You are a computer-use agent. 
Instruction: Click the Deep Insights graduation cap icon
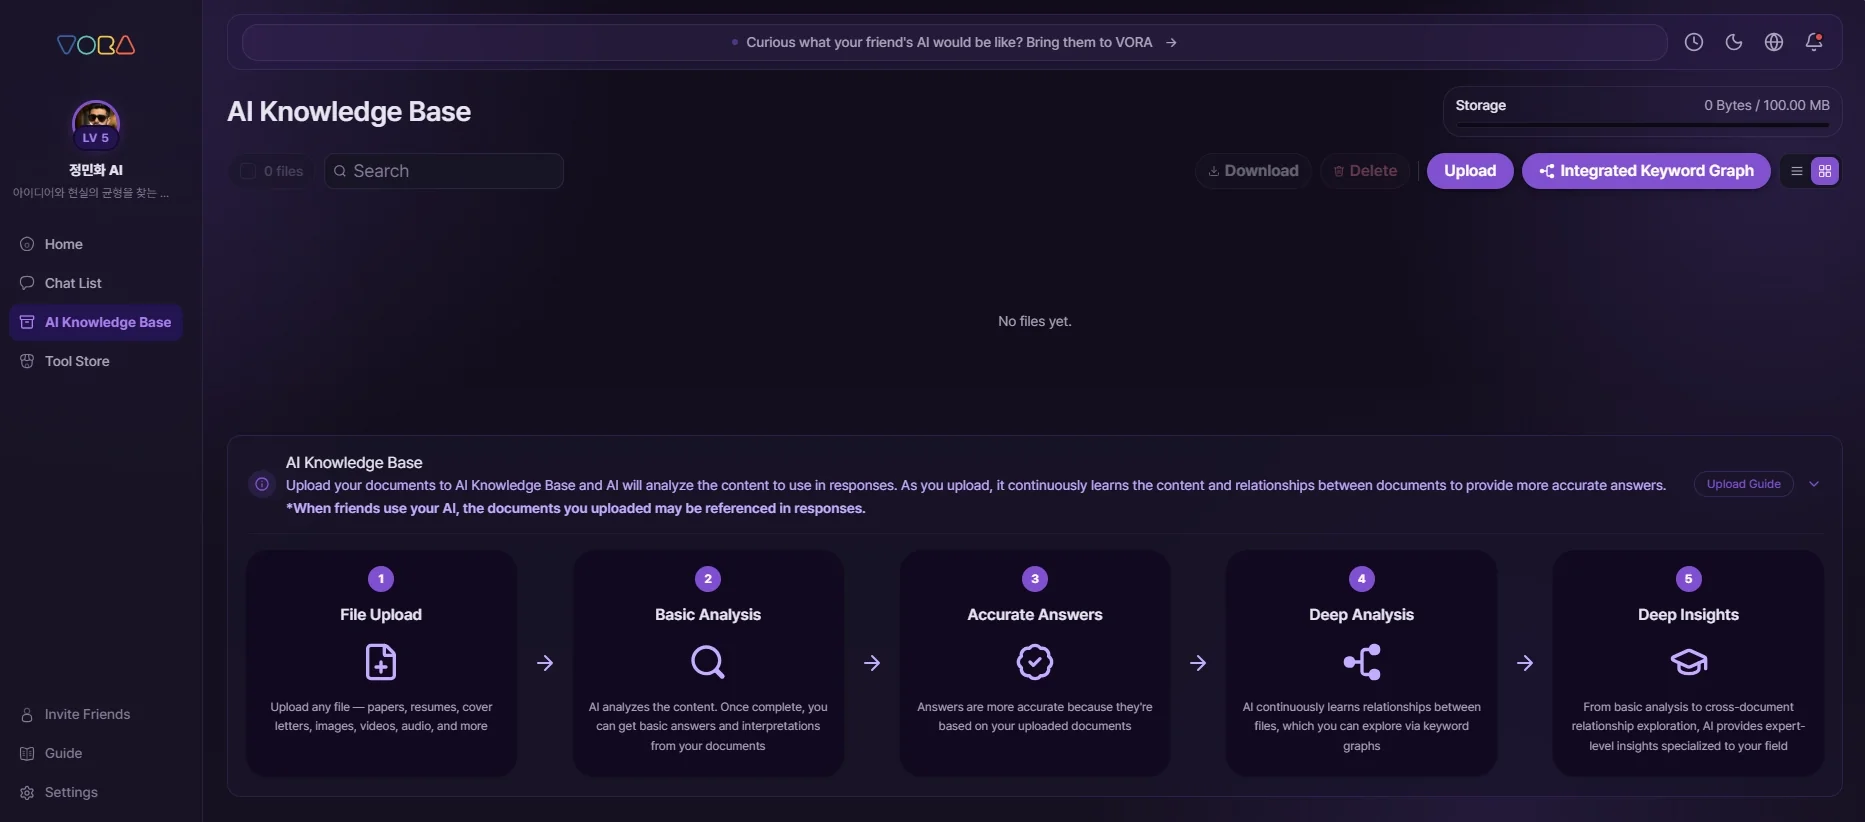[x=1689, y=662]
